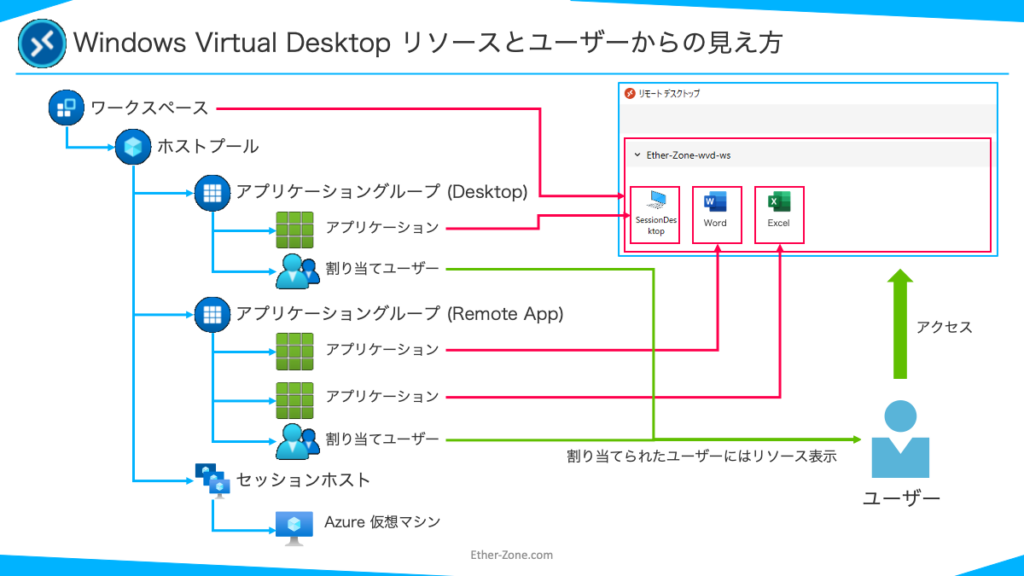Click assigned users icon under Remote App group

point(298,441)
